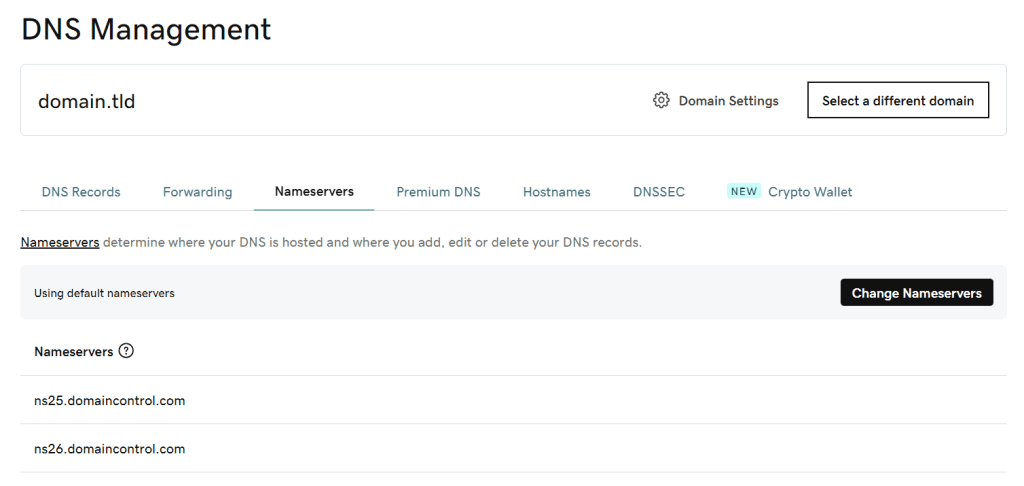This screenshot has height=486, width=1024.
Task: Open the Domain Settings text link
Action: point(728,101)
